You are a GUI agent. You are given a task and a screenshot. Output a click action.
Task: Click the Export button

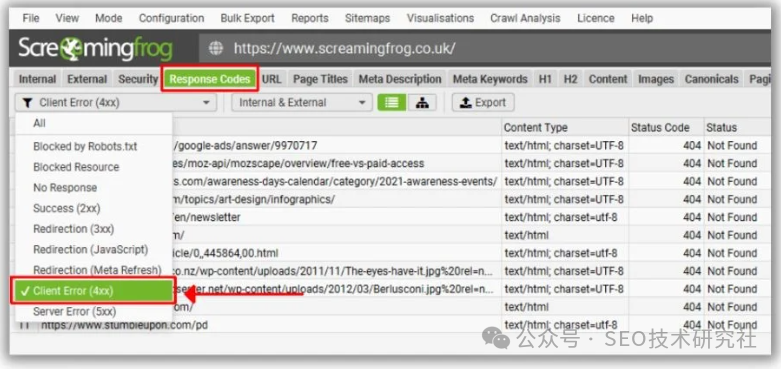[x=483, y=103]
